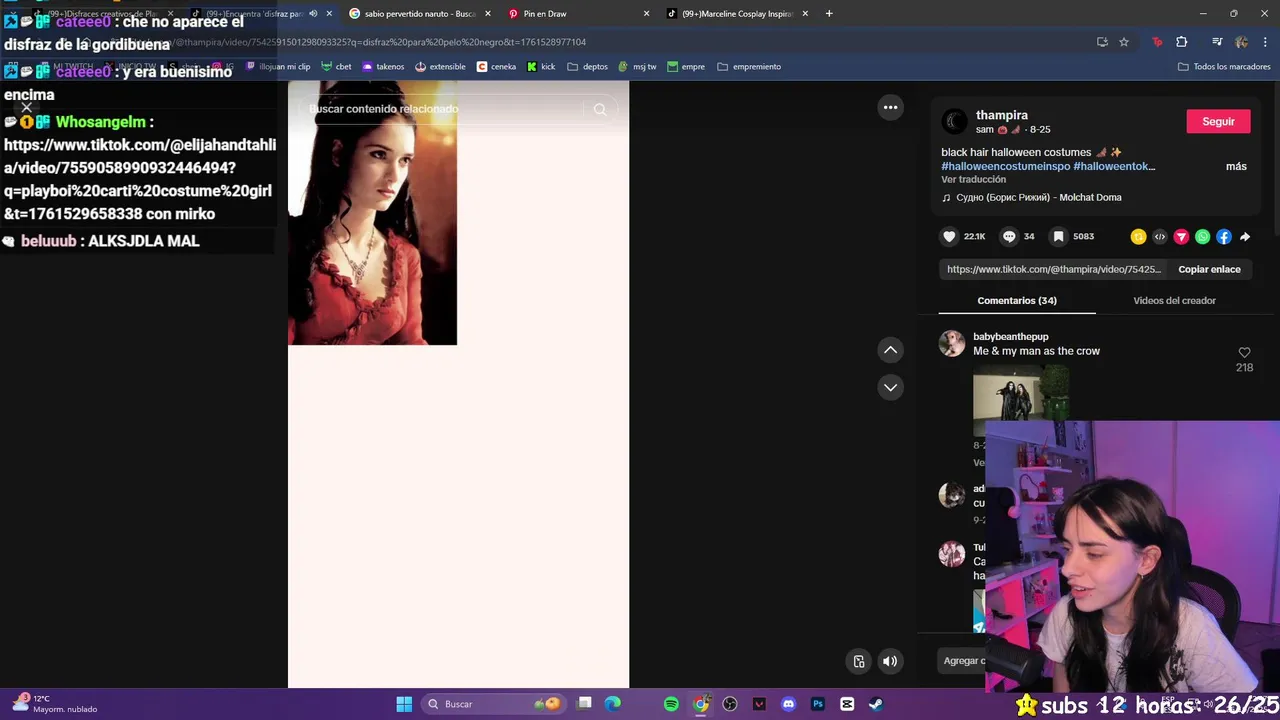Open Task View from the taskbar
The height and width of the screenshot is (720, 1280).
click(585, 704)
